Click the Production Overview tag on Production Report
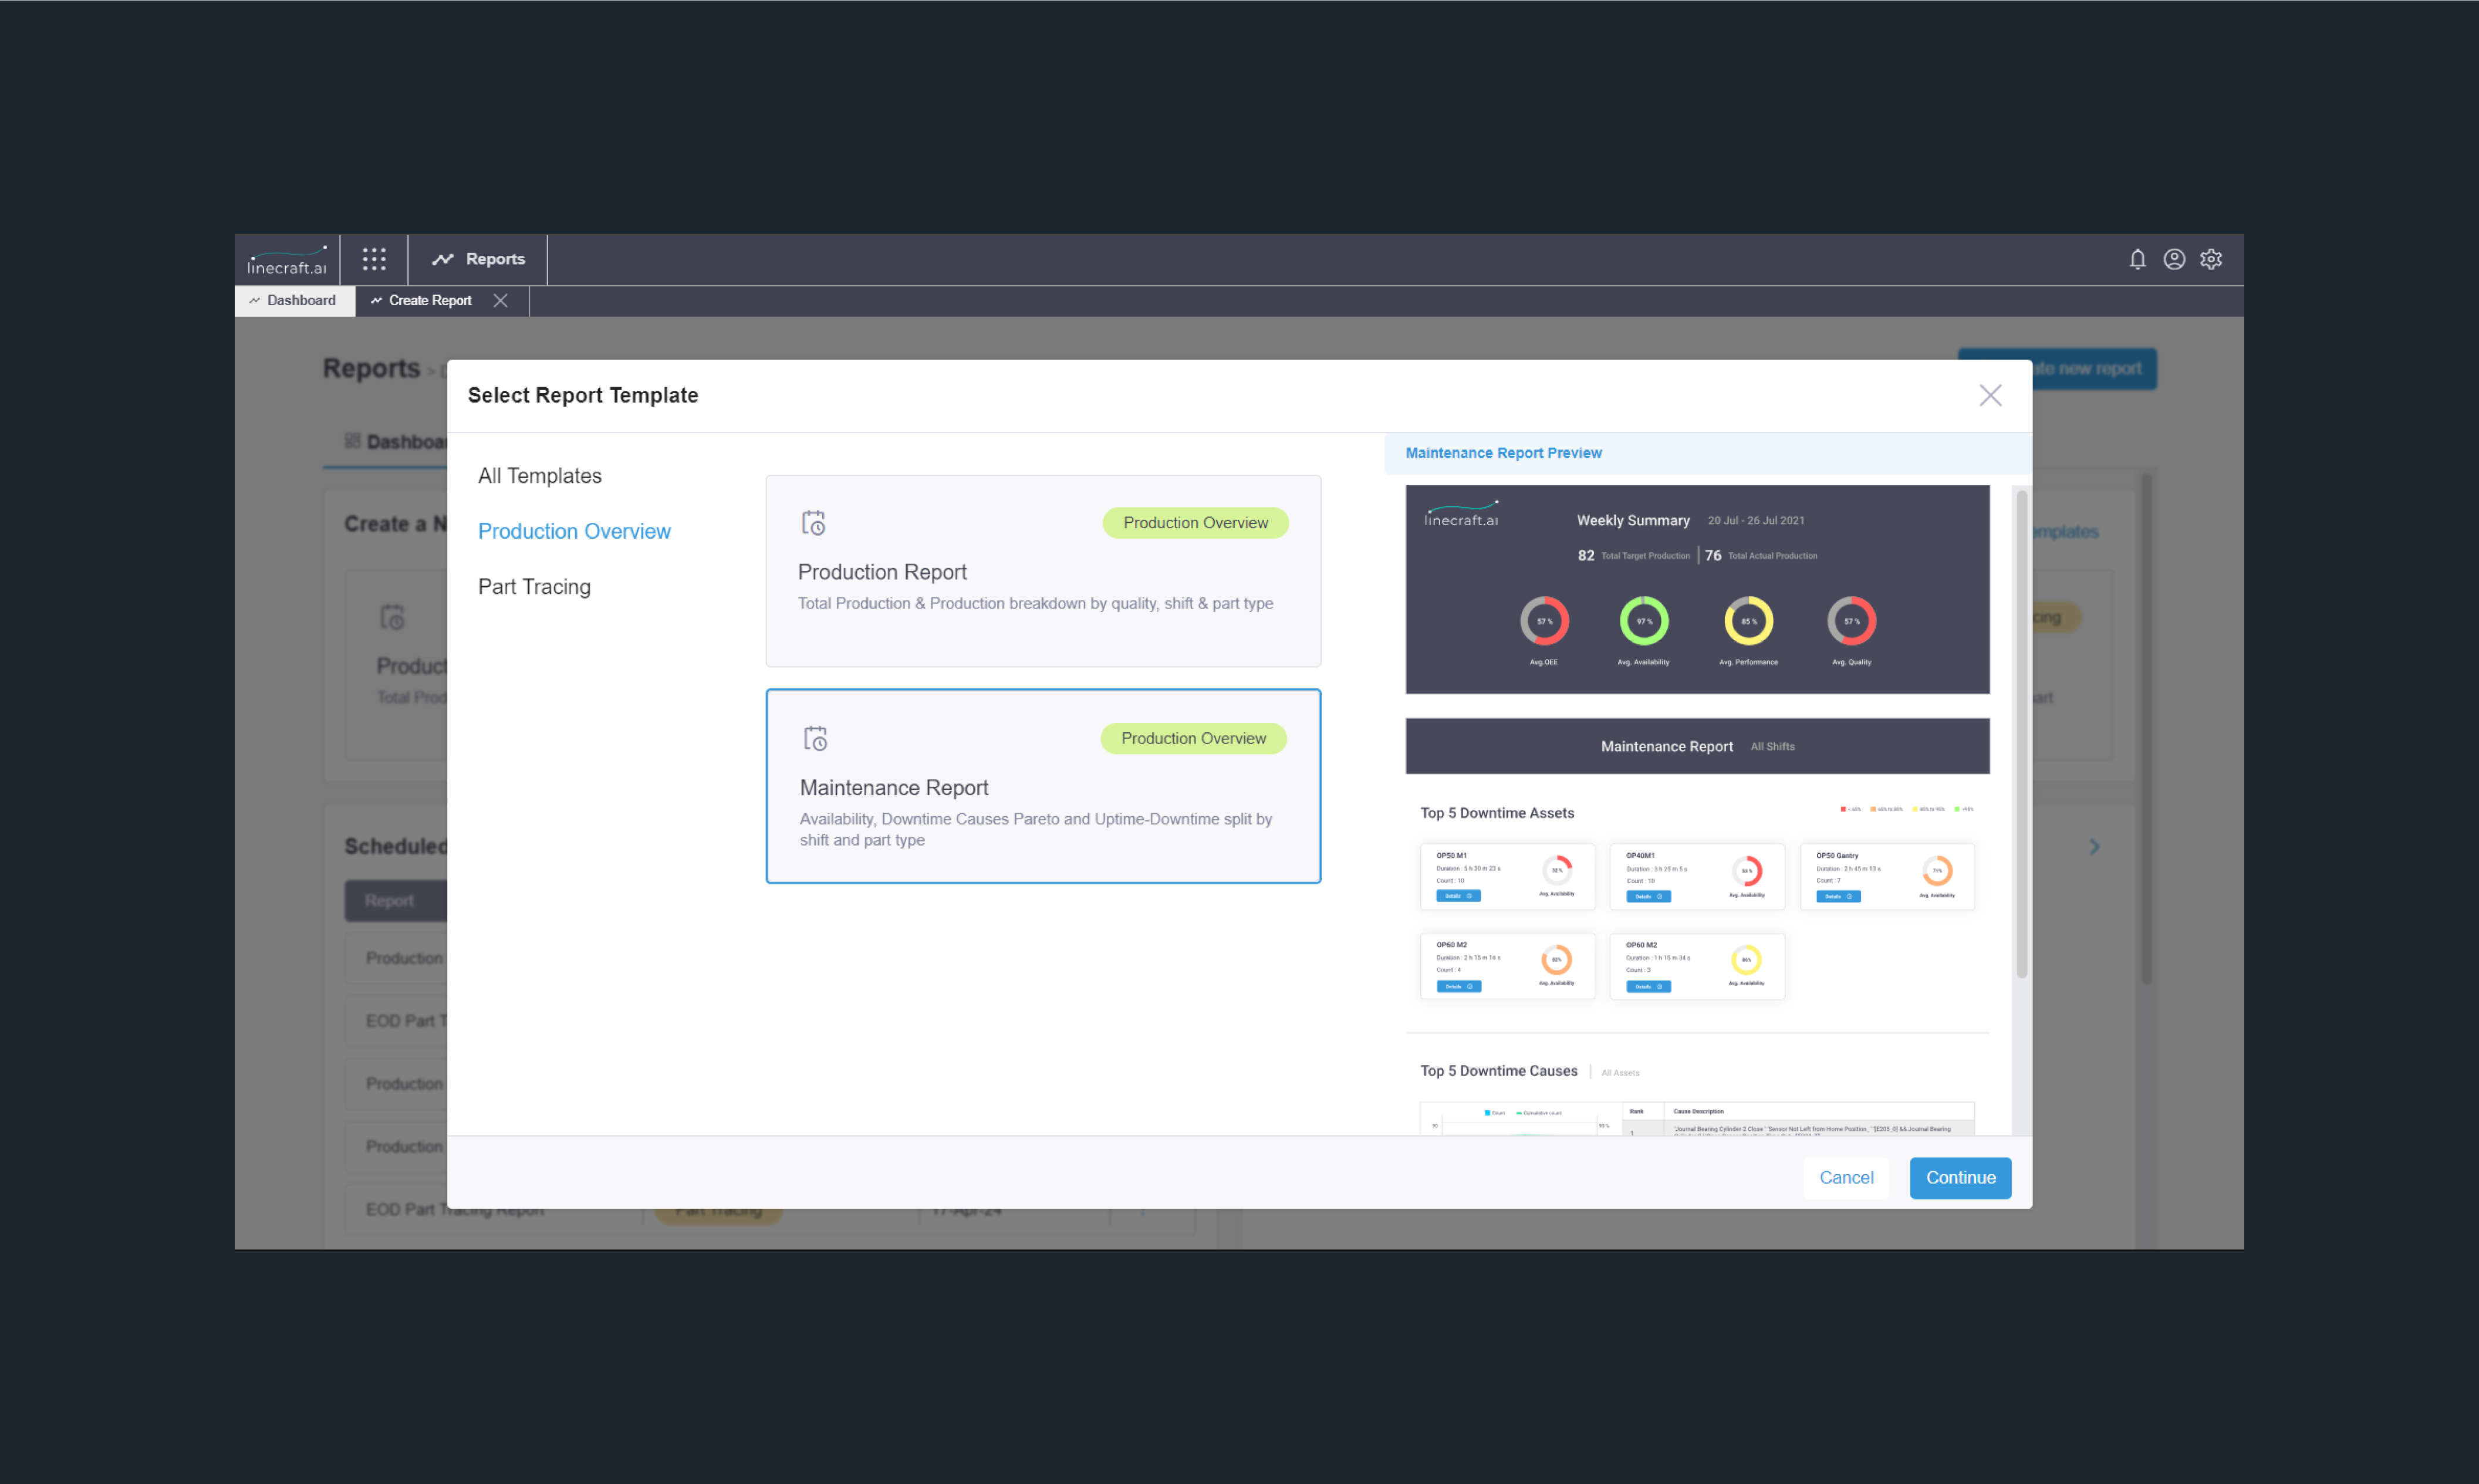 click(1195, 523)
